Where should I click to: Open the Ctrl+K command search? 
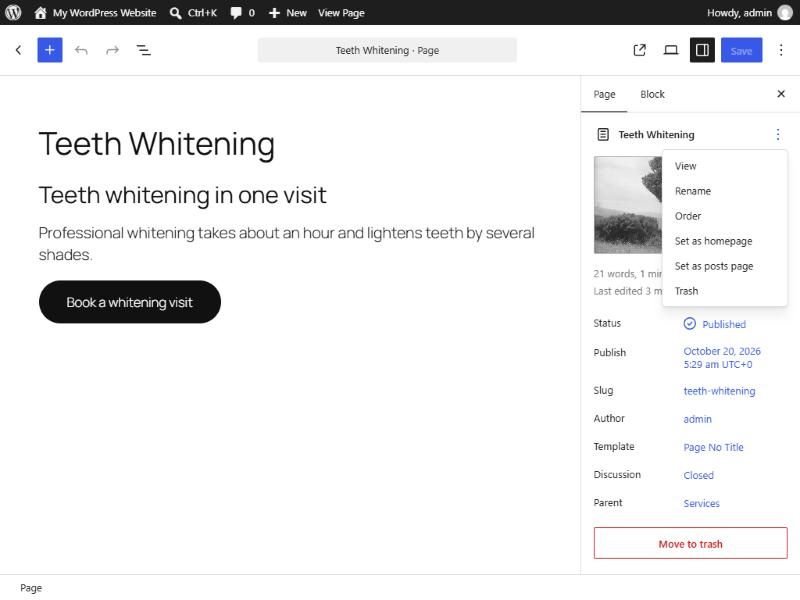click(x=193, y=13)
